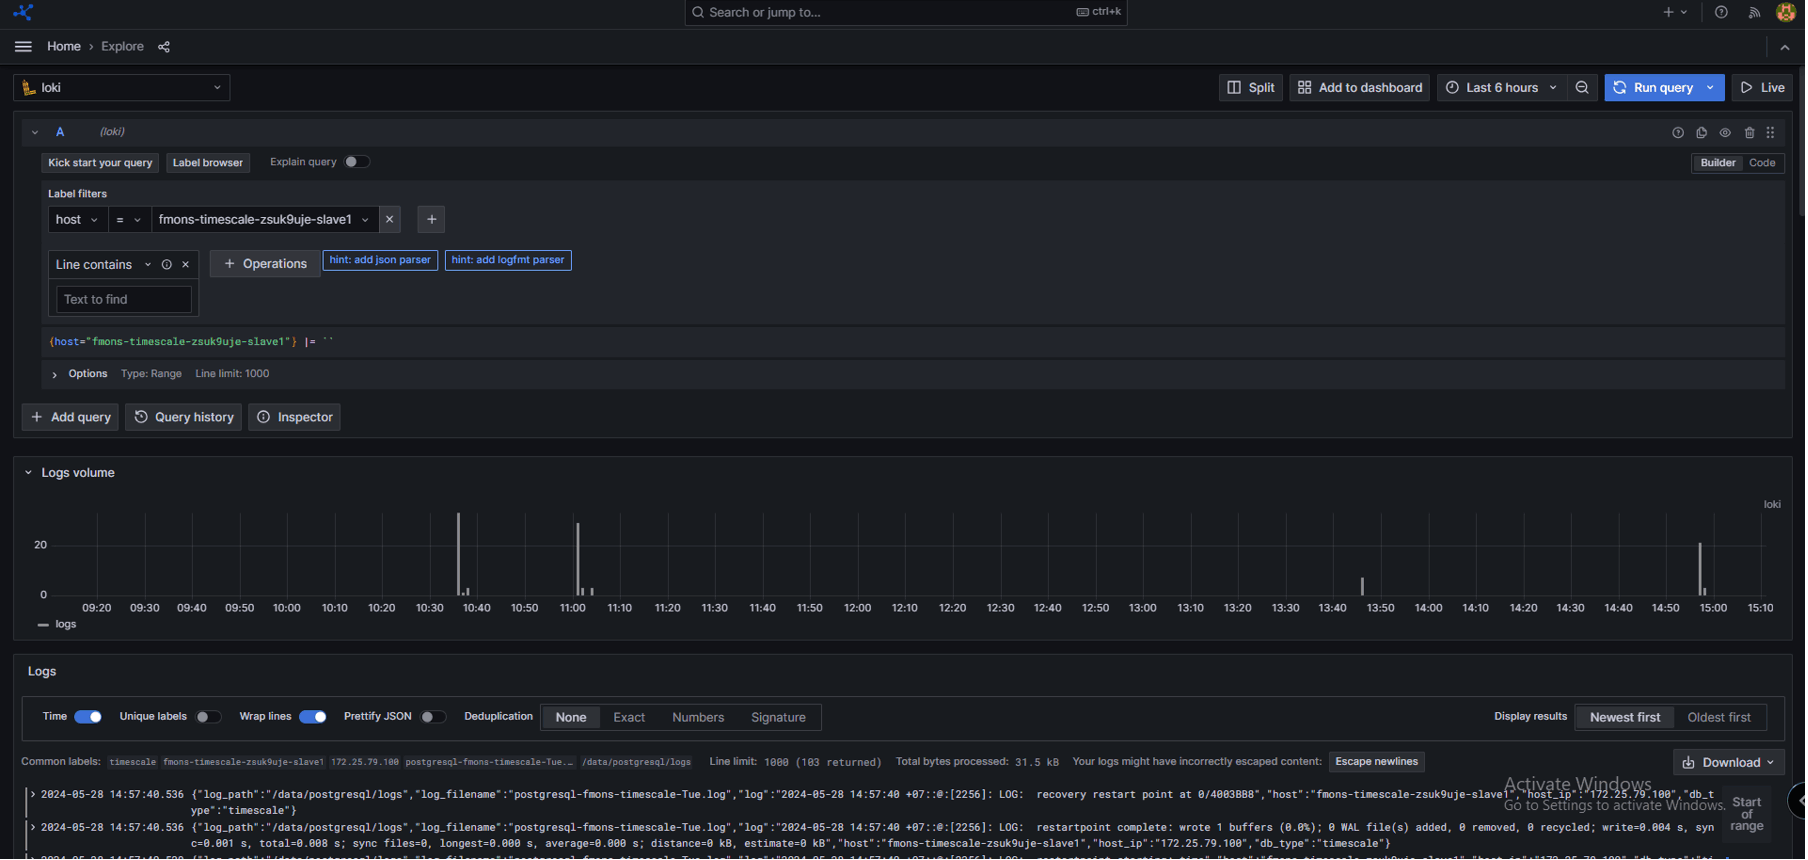Open the loki data source dropdown
Viewport: 1808px width, 860px height.
122,88
